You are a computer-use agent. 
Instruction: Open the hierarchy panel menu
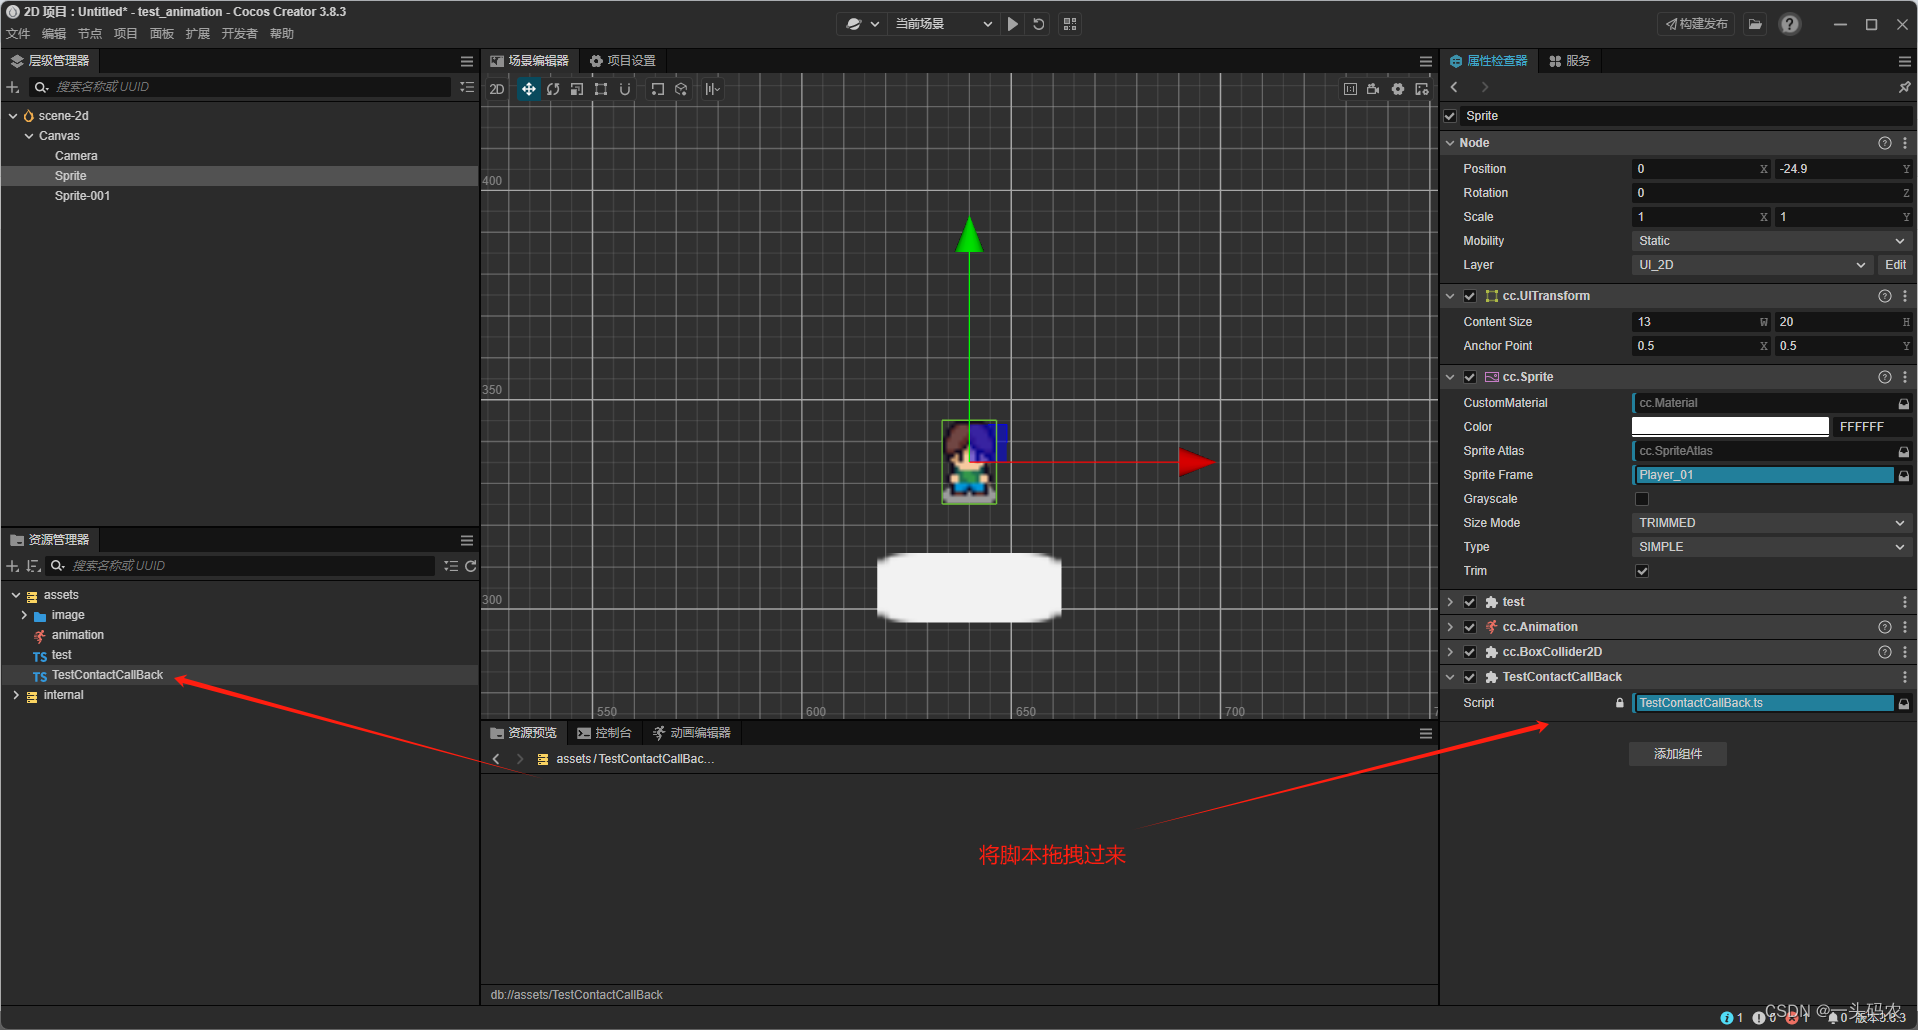point(467,61)
